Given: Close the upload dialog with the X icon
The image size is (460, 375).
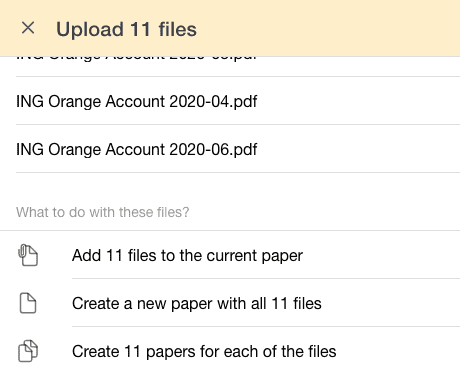Looking at the screenshot, I should (x=28, y=28).
